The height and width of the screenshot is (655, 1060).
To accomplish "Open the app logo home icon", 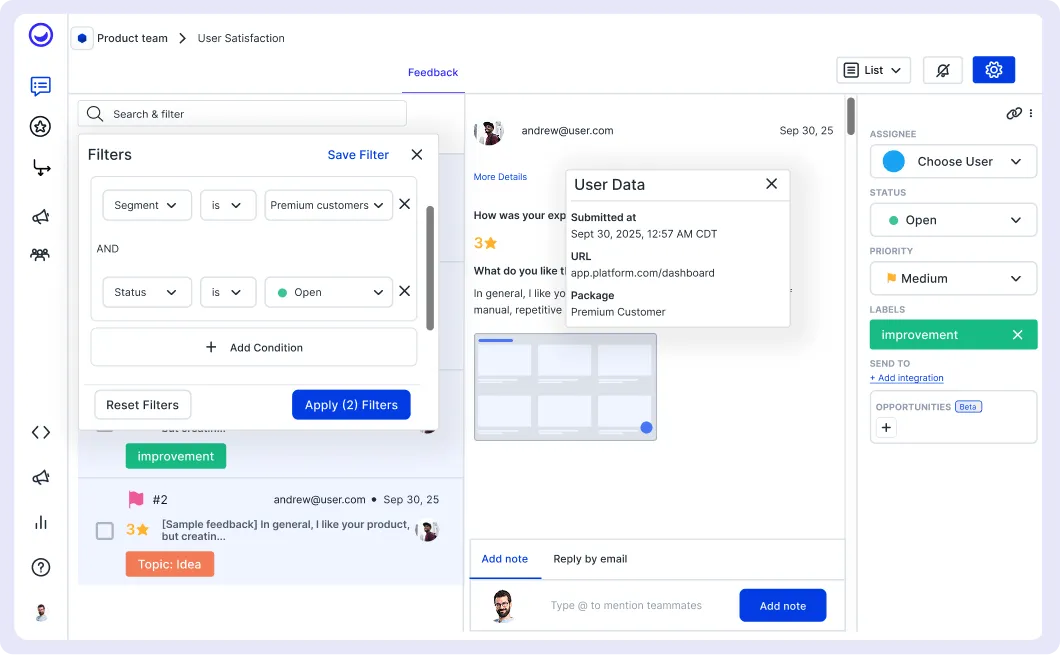I will coord(41,34).
